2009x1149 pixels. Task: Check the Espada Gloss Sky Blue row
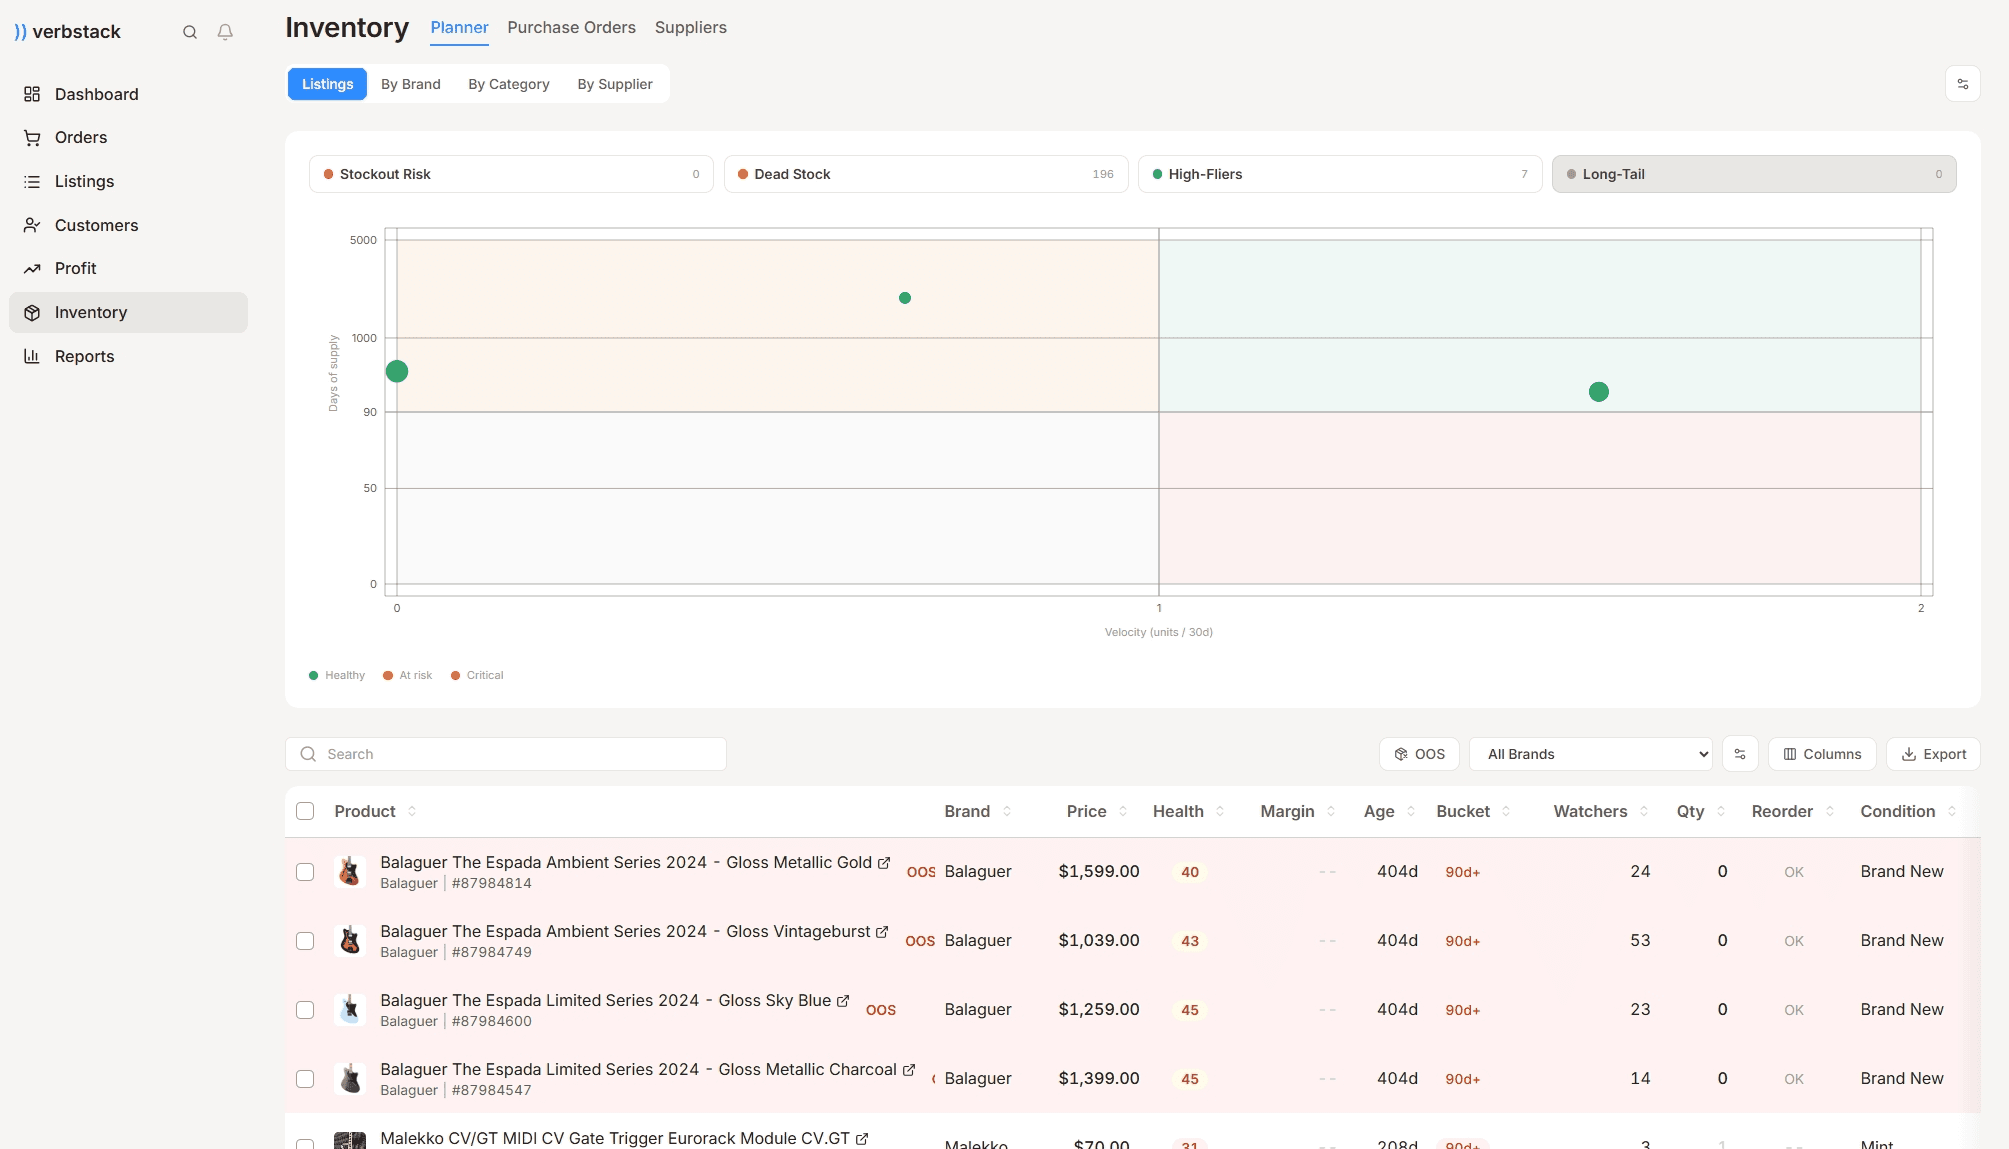pos(305,1010)
